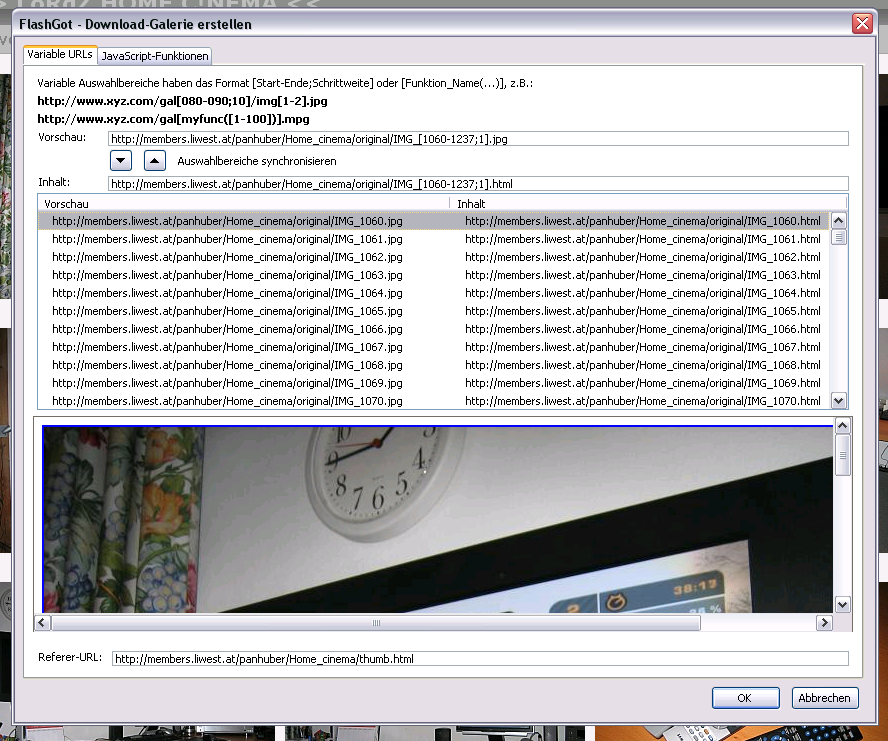Click the Abbrechen button
This screenshot has width=888, height=741.
[825, 698]
